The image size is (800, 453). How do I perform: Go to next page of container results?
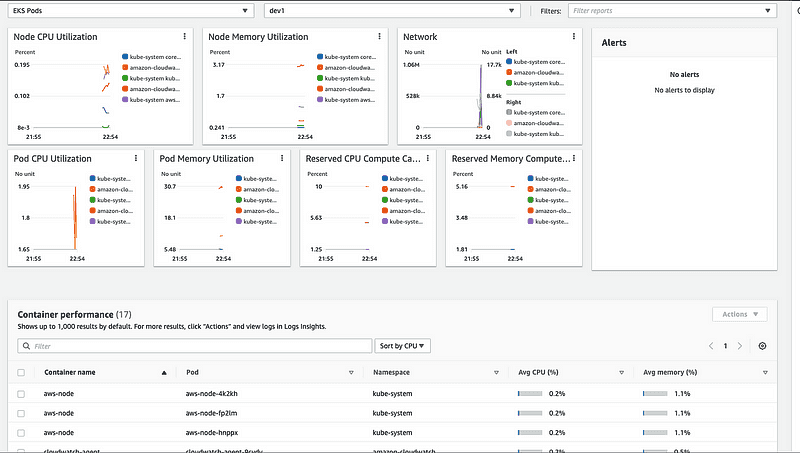[740, 346]
